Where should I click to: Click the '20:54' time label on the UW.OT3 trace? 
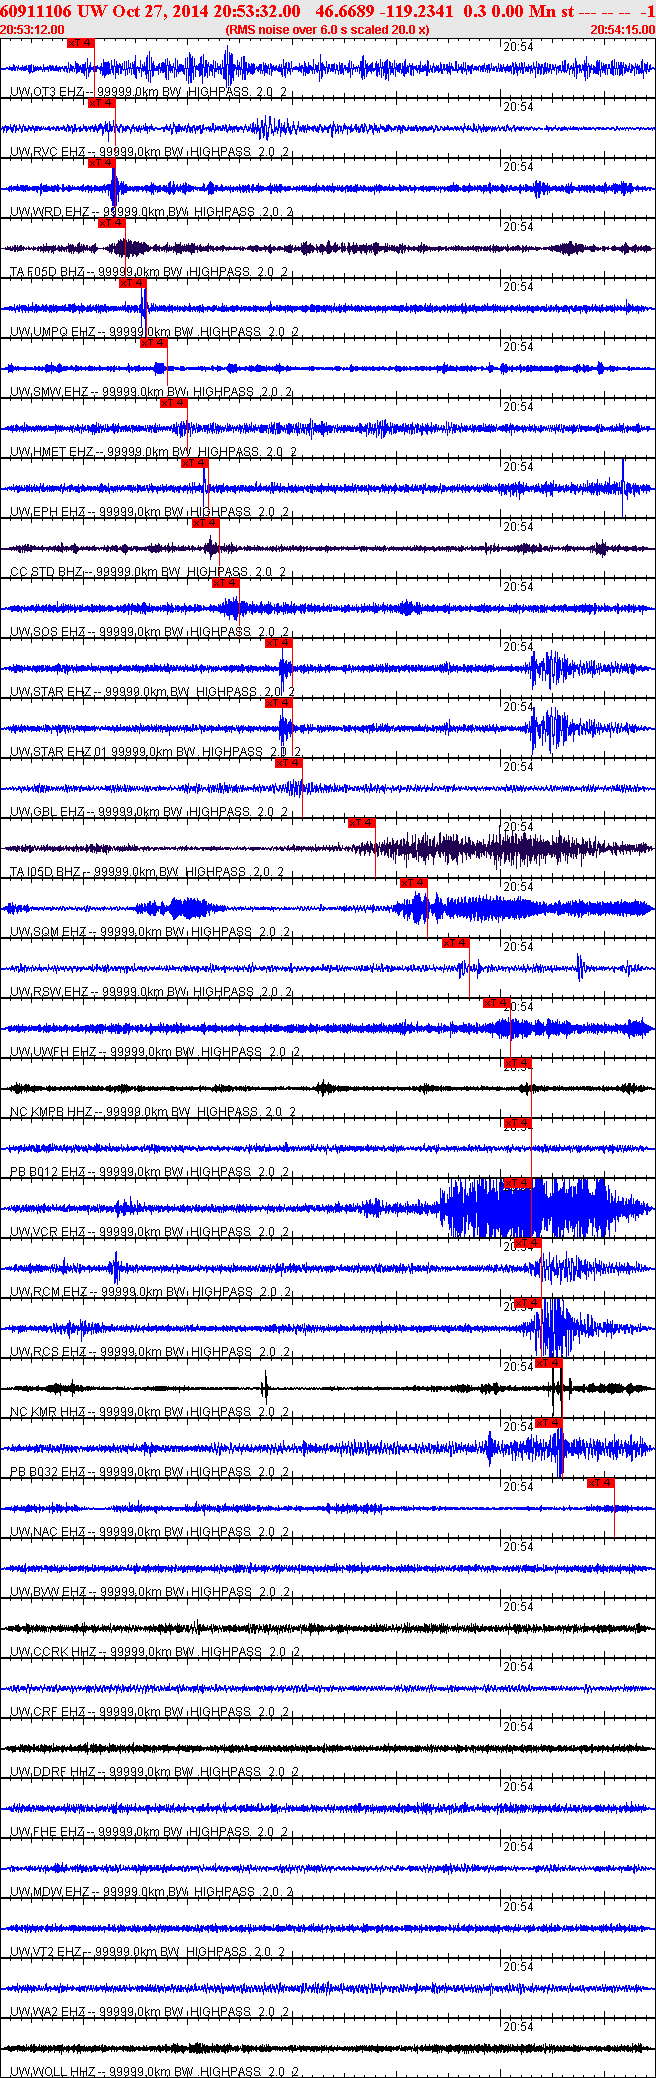coord(518,47)
